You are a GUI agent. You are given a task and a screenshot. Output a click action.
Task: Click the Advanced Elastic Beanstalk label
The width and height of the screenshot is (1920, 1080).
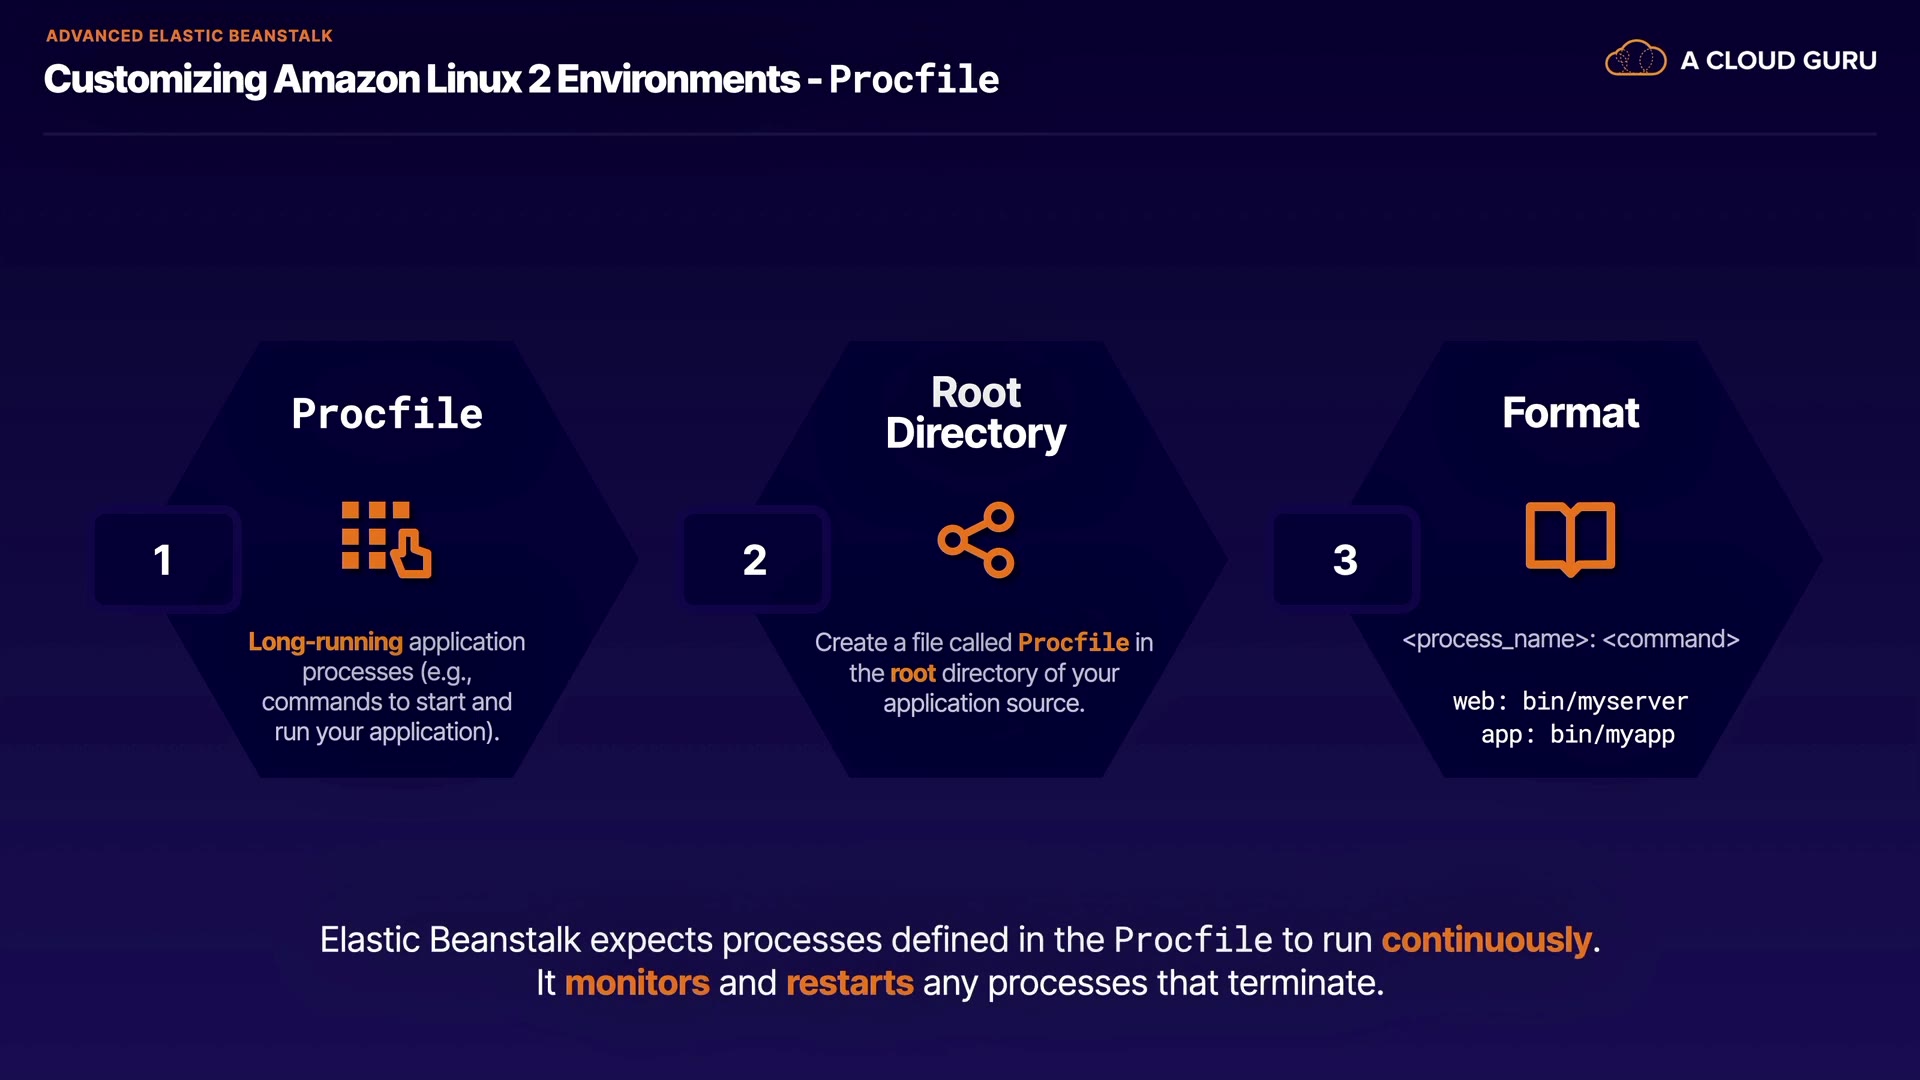pyautogui.click(x=189, y=36)
